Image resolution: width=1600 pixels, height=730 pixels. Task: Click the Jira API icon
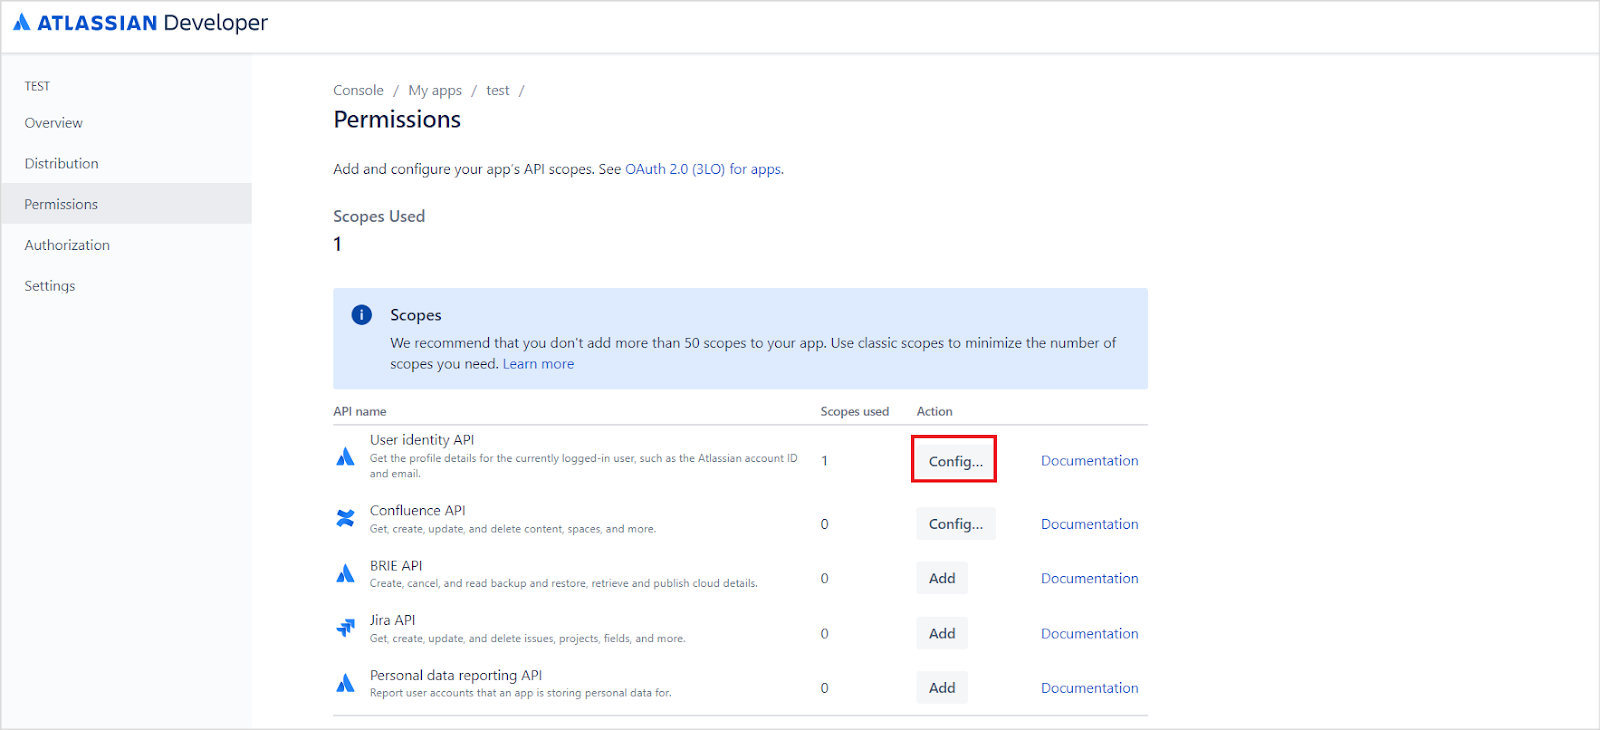point(345,628)
